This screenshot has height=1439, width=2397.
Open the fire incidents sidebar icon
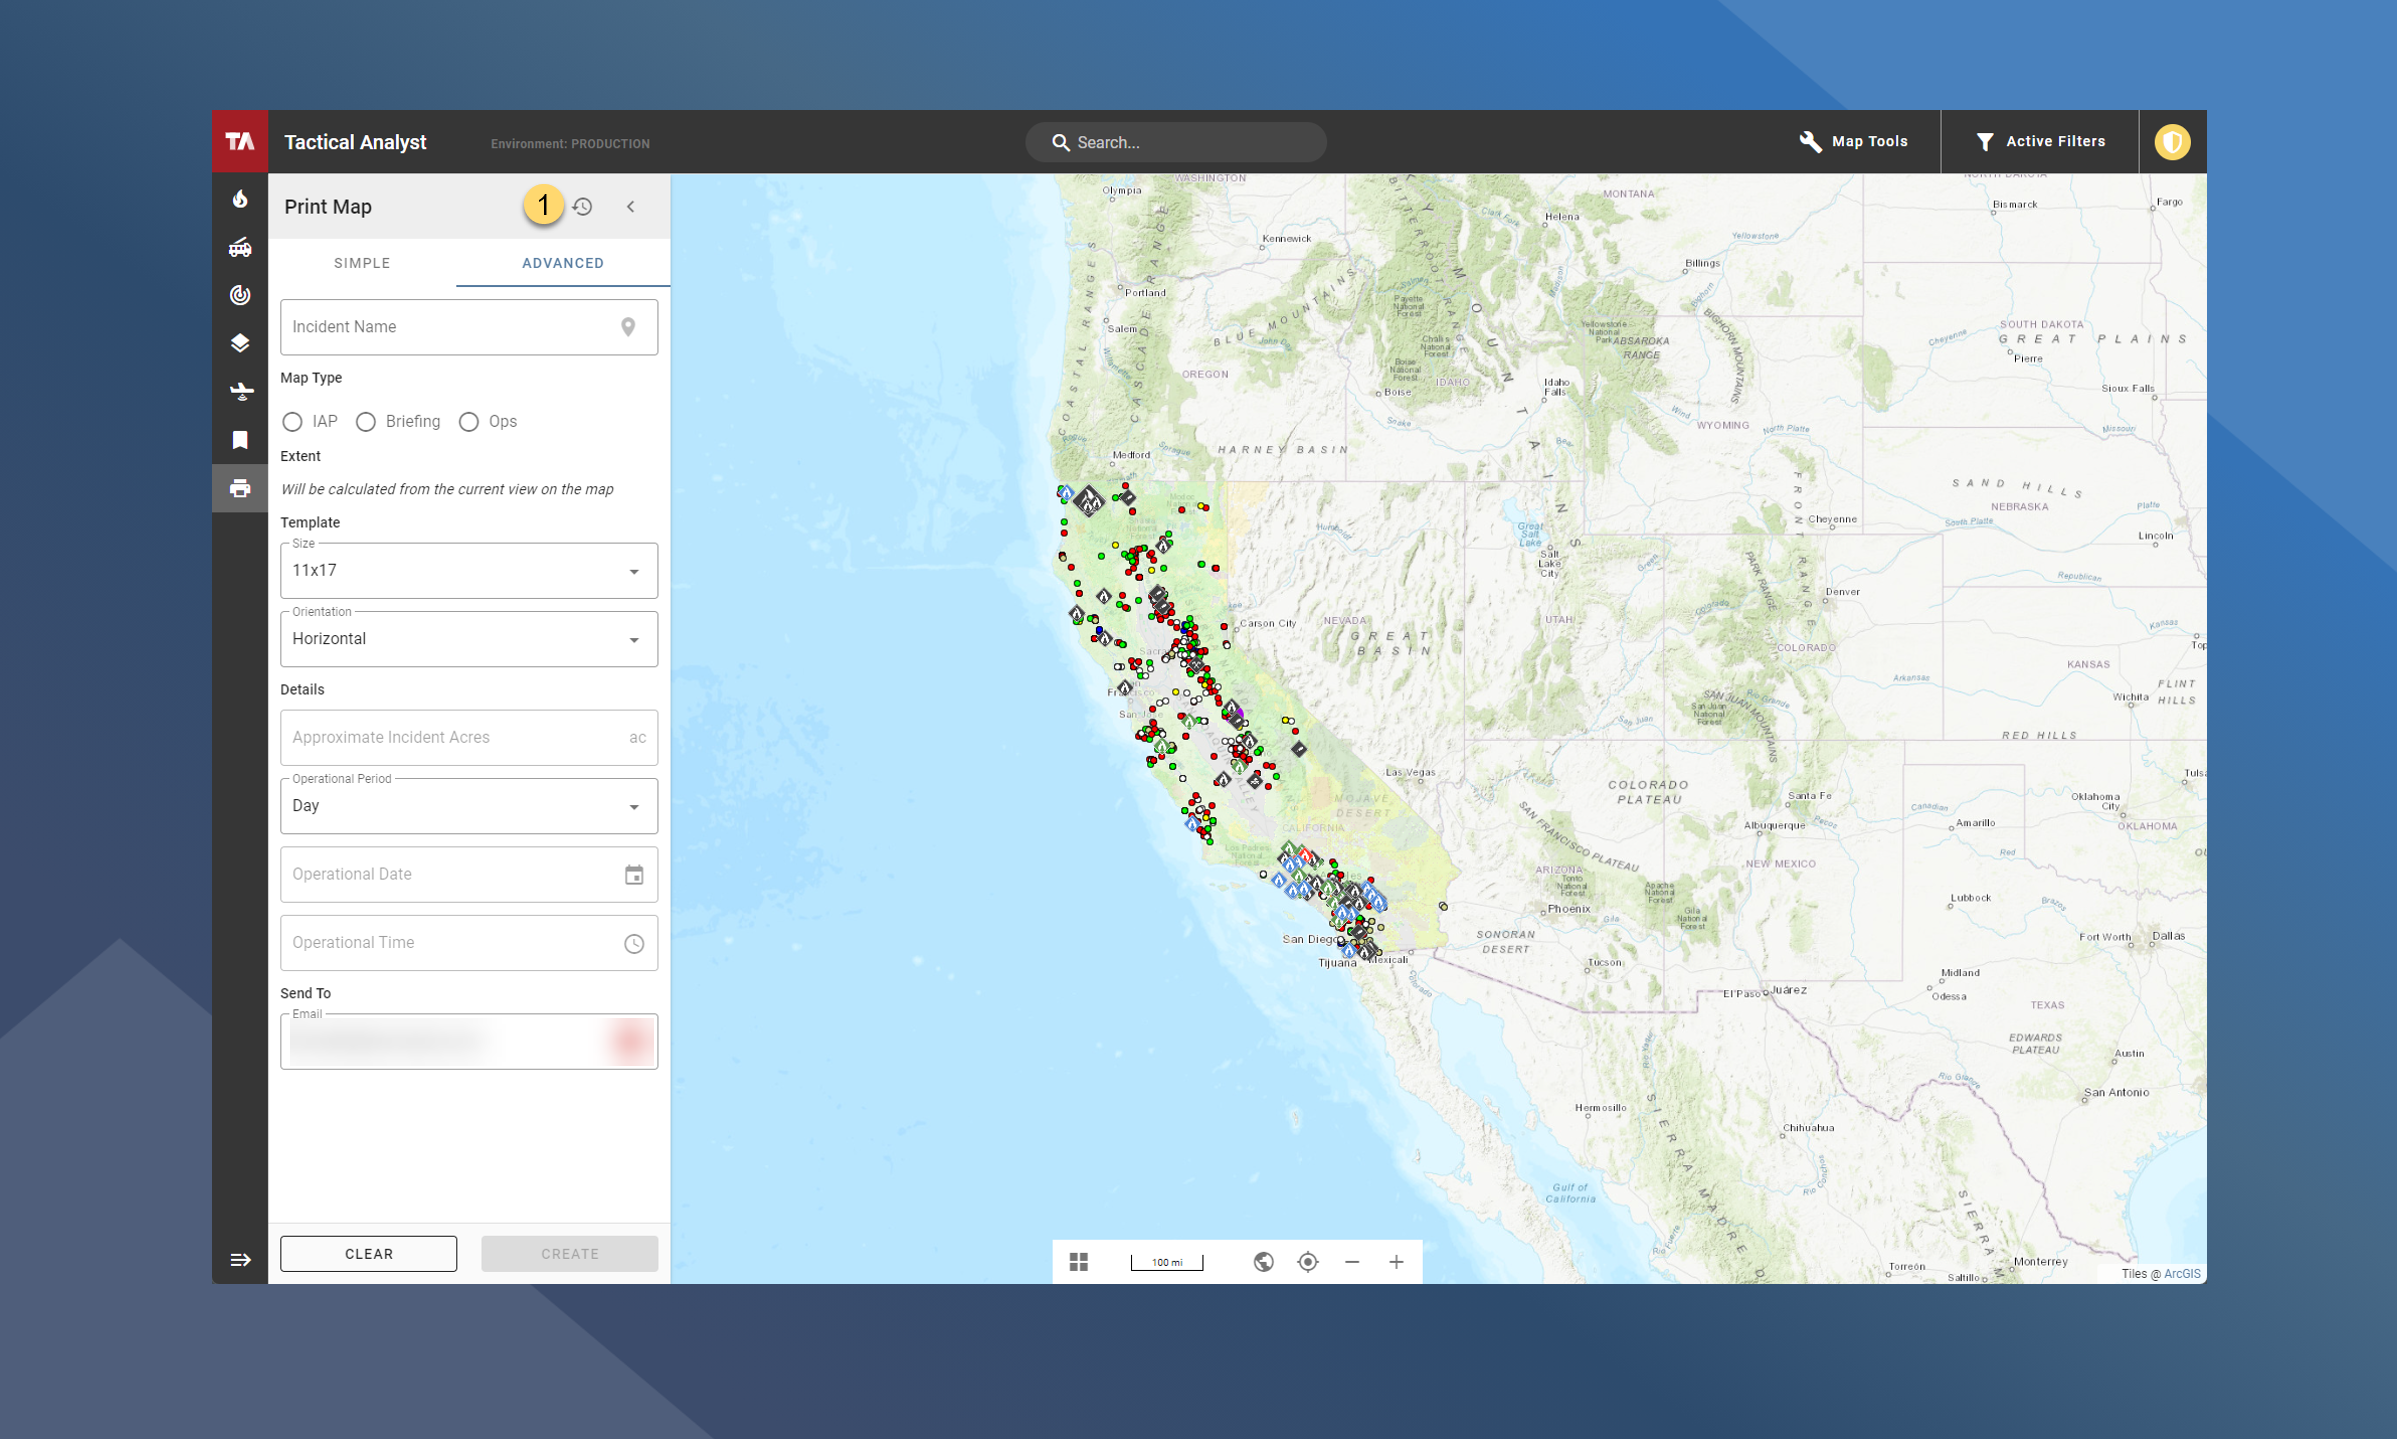pyautogui.click(x=240, y=199)
